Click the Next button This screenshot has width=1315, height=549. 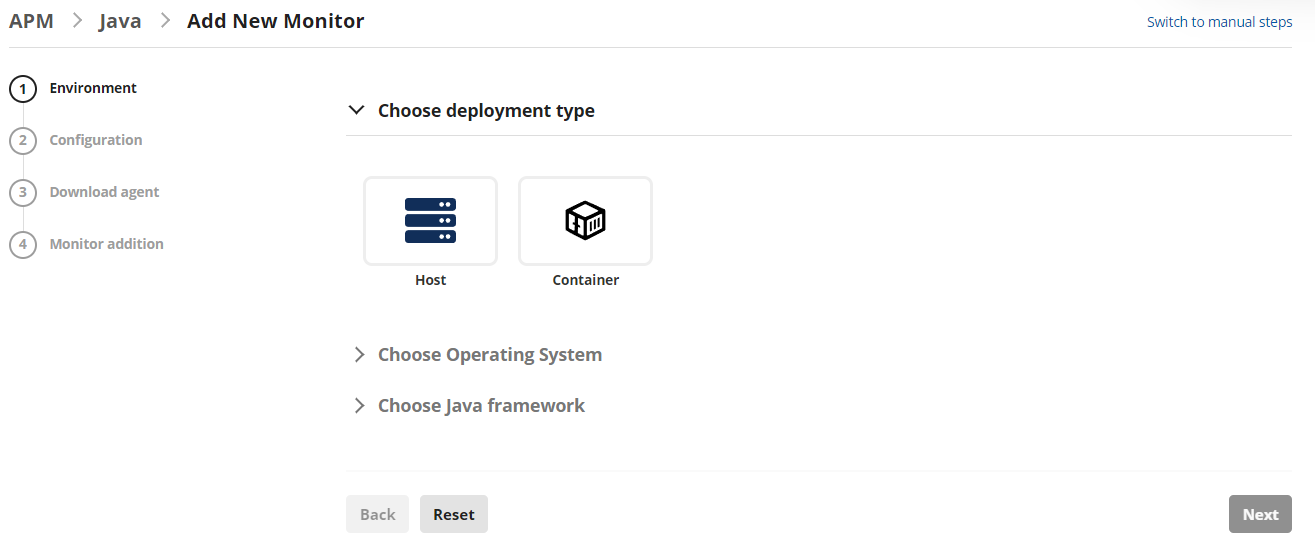[x=1260, y=514]
